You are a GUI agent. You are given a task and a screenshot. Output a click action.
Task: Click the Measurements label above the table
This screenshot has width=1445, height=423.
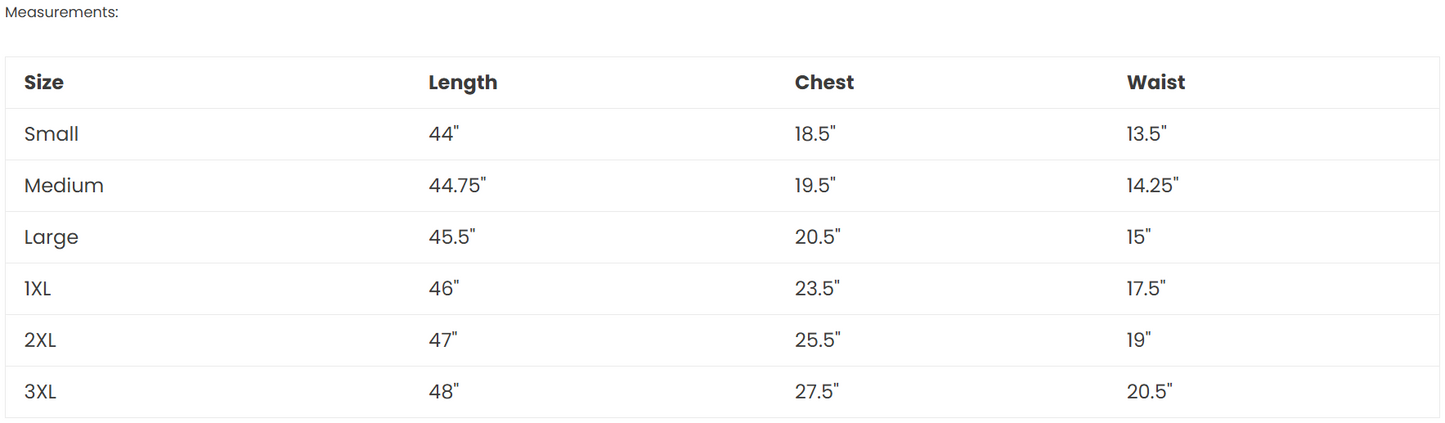pyautogui.click(x=62, y=12)
